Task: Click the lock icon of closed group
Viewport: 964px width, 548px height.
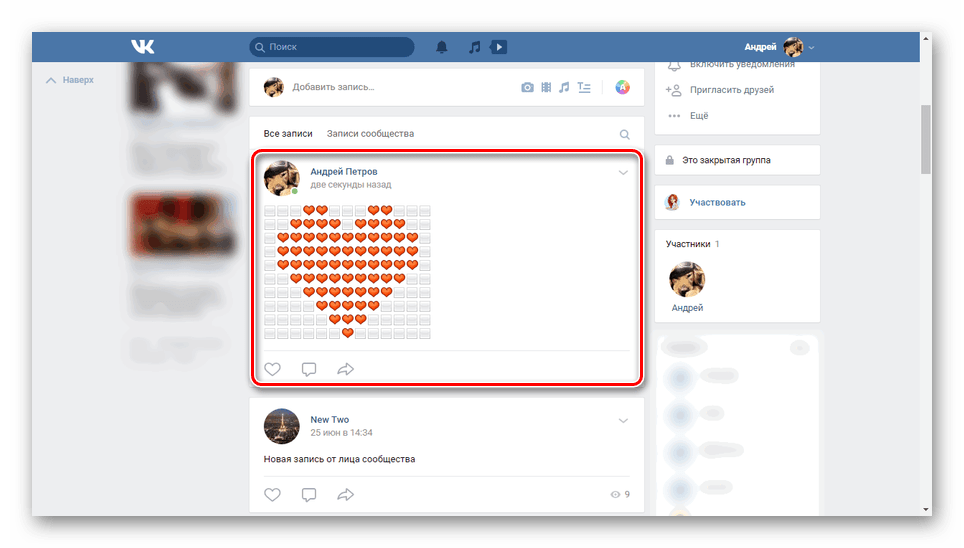Action: pos(670,160)
